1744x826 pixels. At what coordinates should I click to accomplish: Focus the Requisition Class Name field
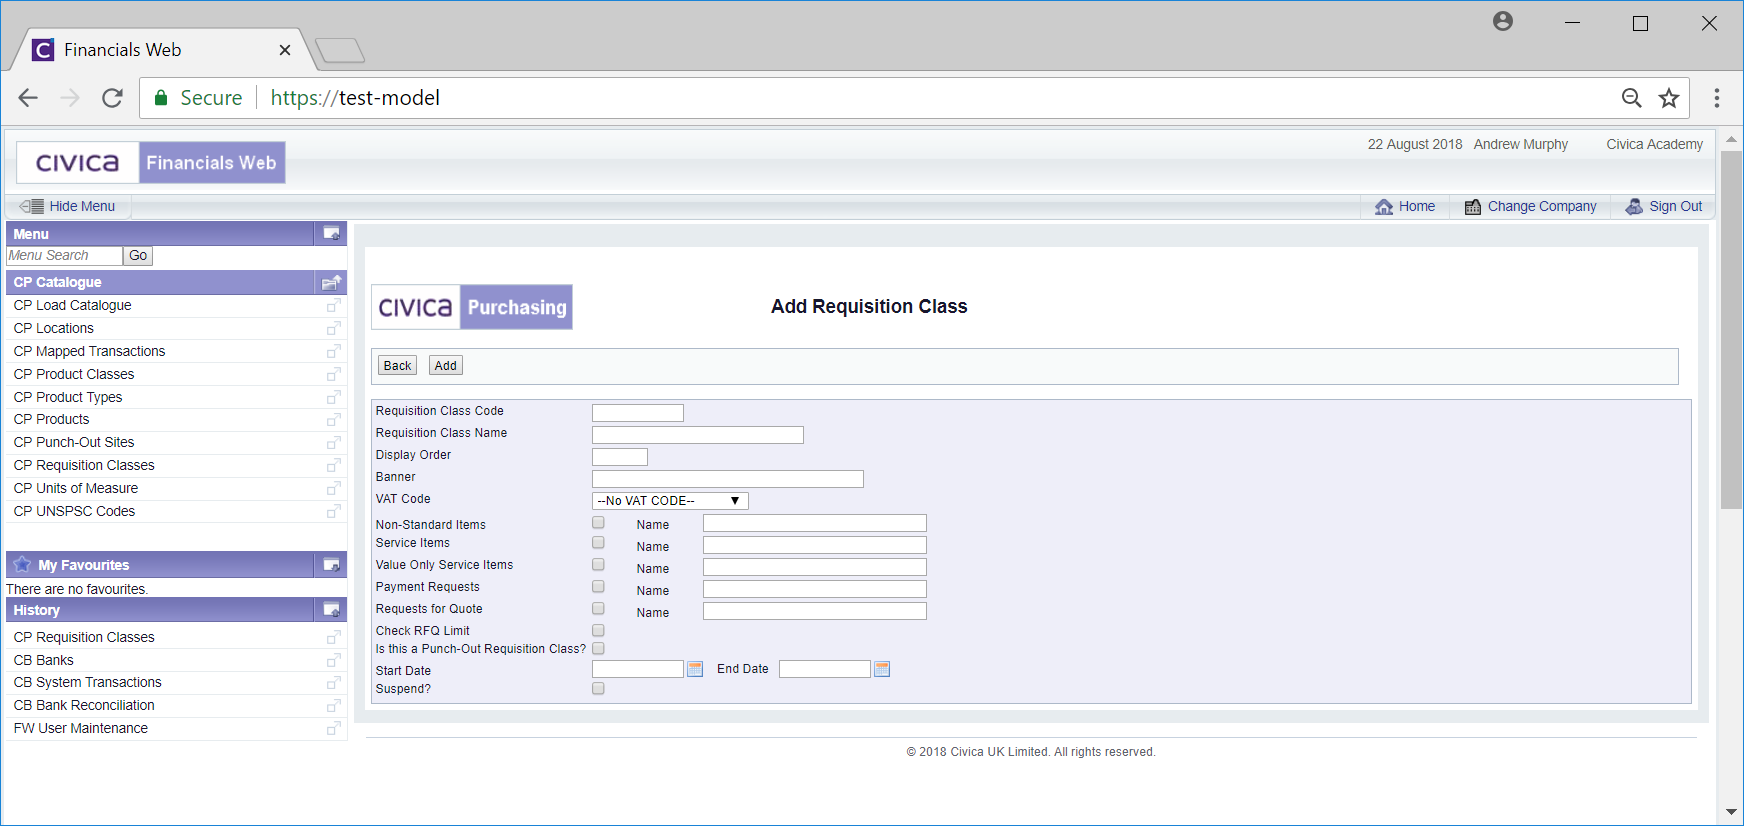pyautogui.click(x=698, y=435)
